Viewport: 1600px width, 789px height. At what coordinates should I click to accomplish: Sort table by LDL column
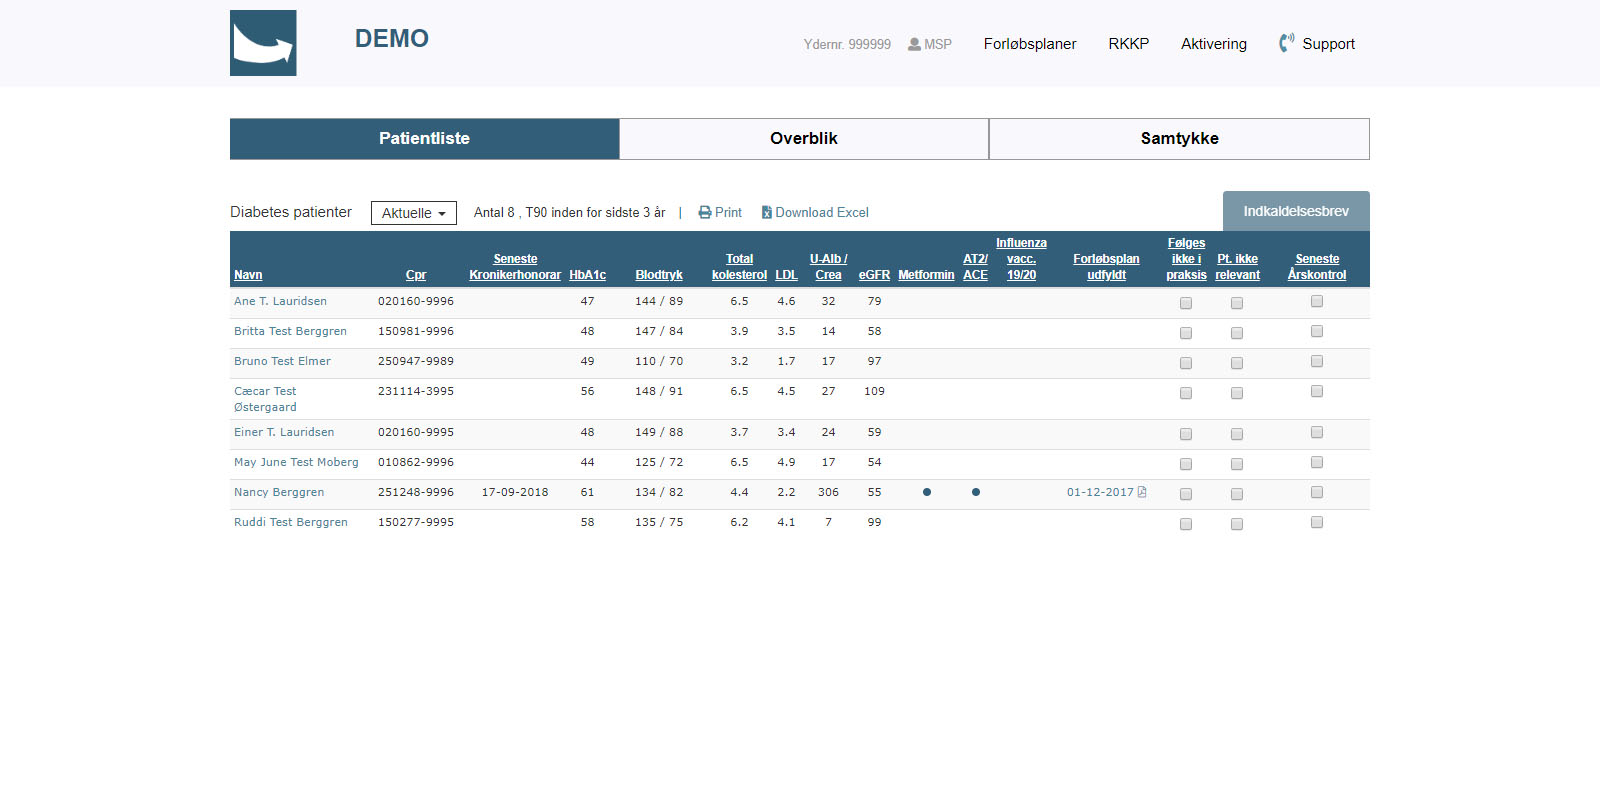tap(786, 275)
